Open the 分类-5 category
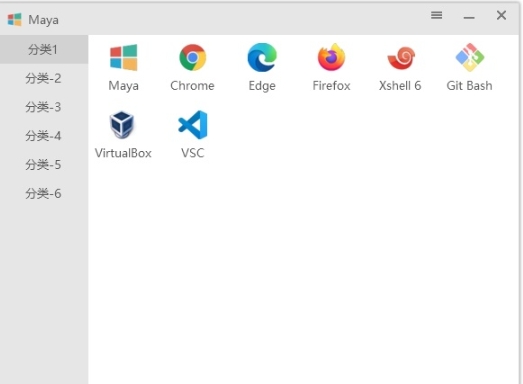 click(x=44, y=164)
